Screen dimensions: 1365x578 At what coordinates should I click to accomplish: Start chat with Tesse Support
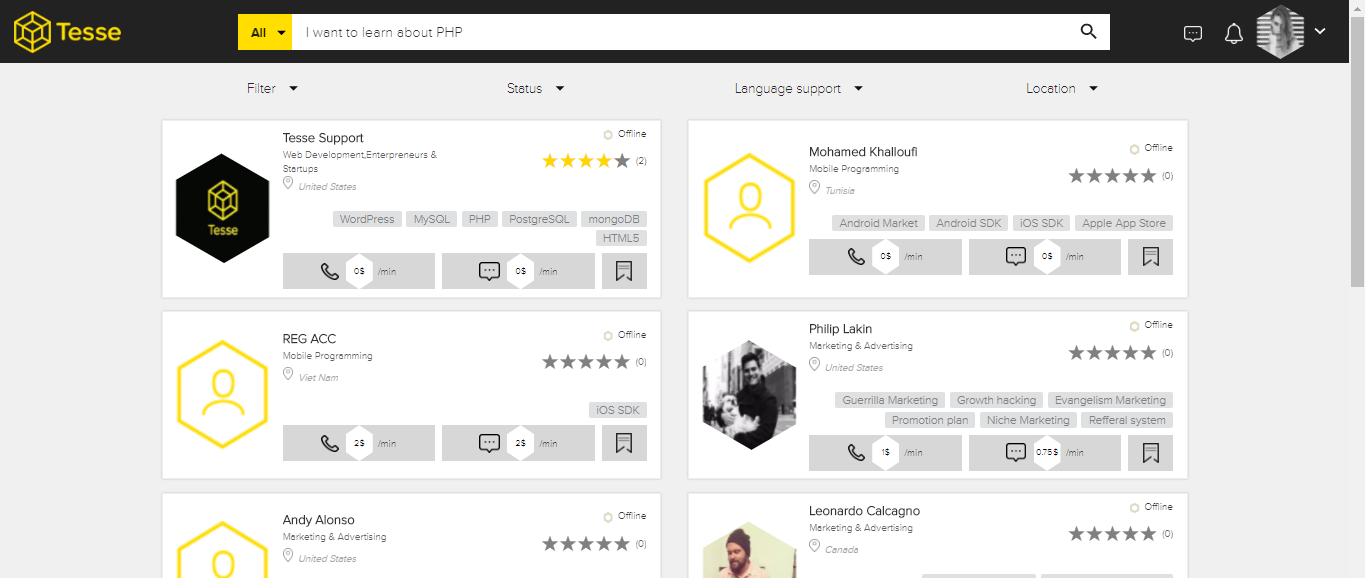click(518, 271)
